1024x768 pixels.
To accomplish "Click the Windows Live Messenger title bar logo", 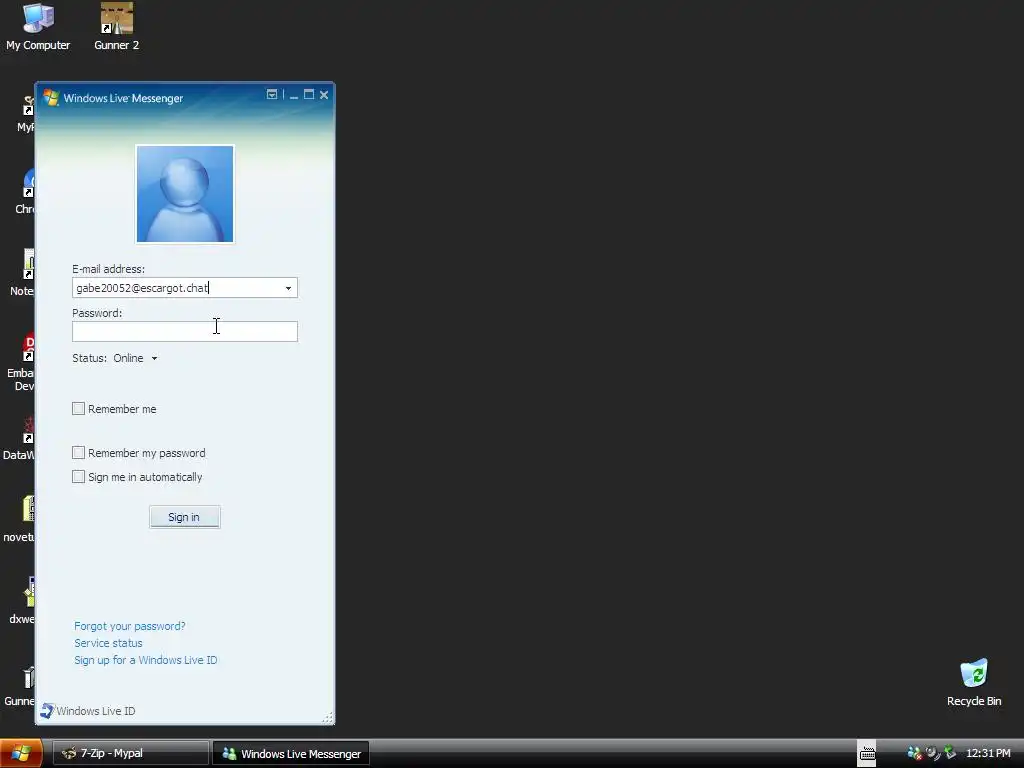I will 51,98.
